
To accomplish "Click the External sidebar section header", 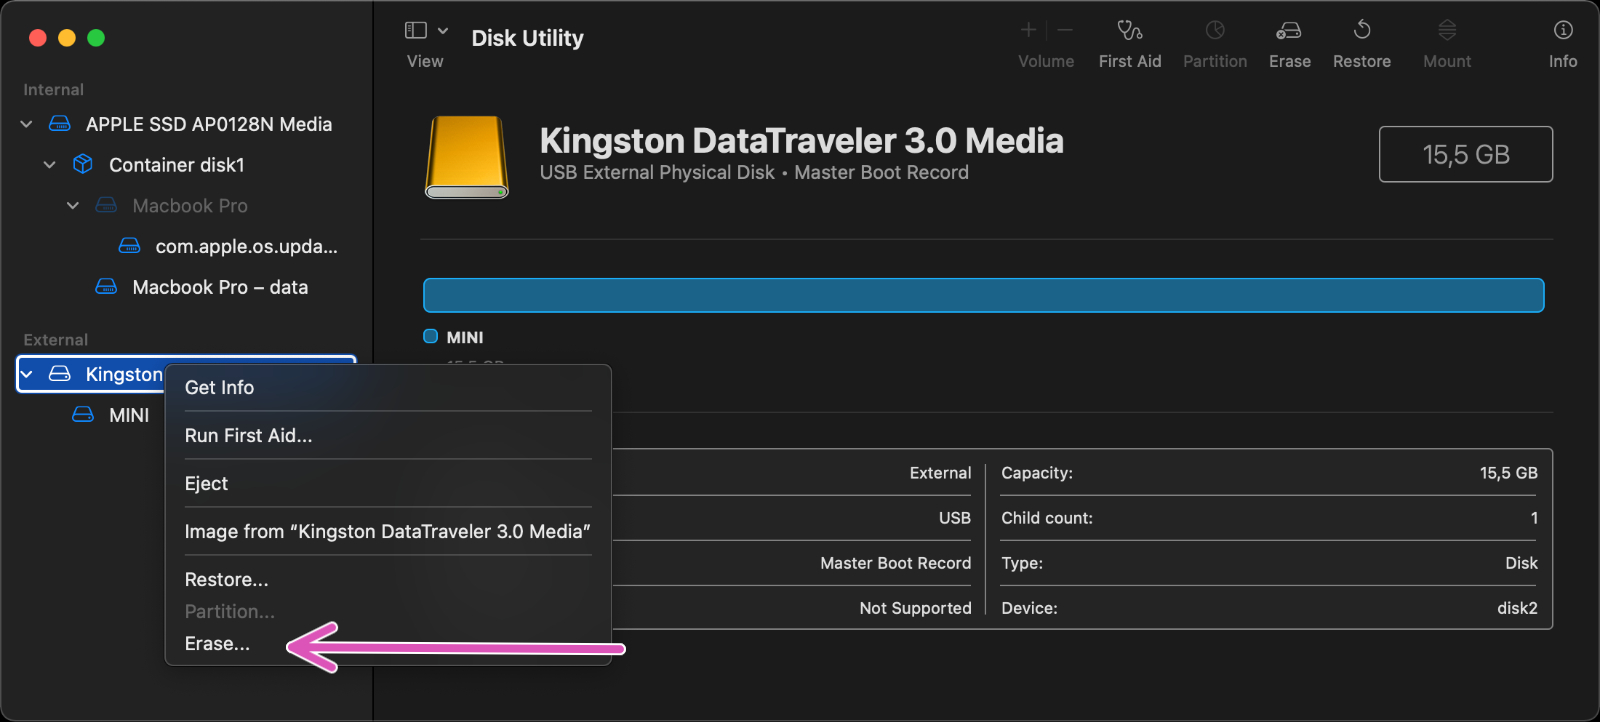I will click(56, 340).
